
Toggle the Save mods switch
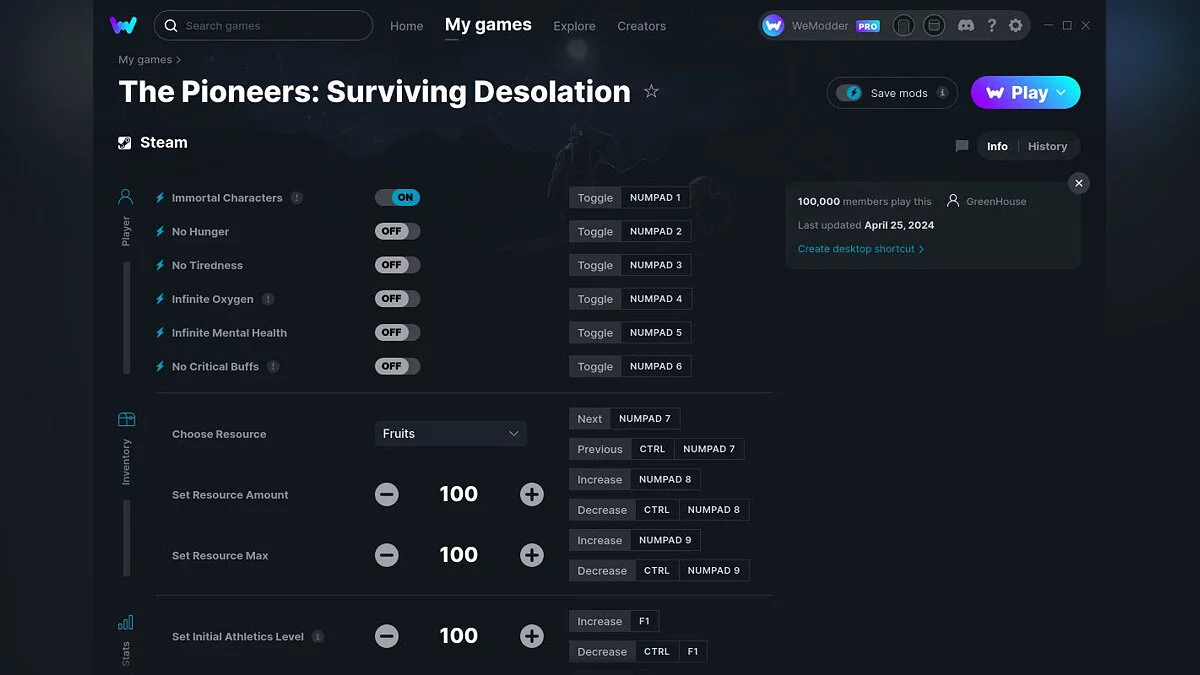(849, 93)
